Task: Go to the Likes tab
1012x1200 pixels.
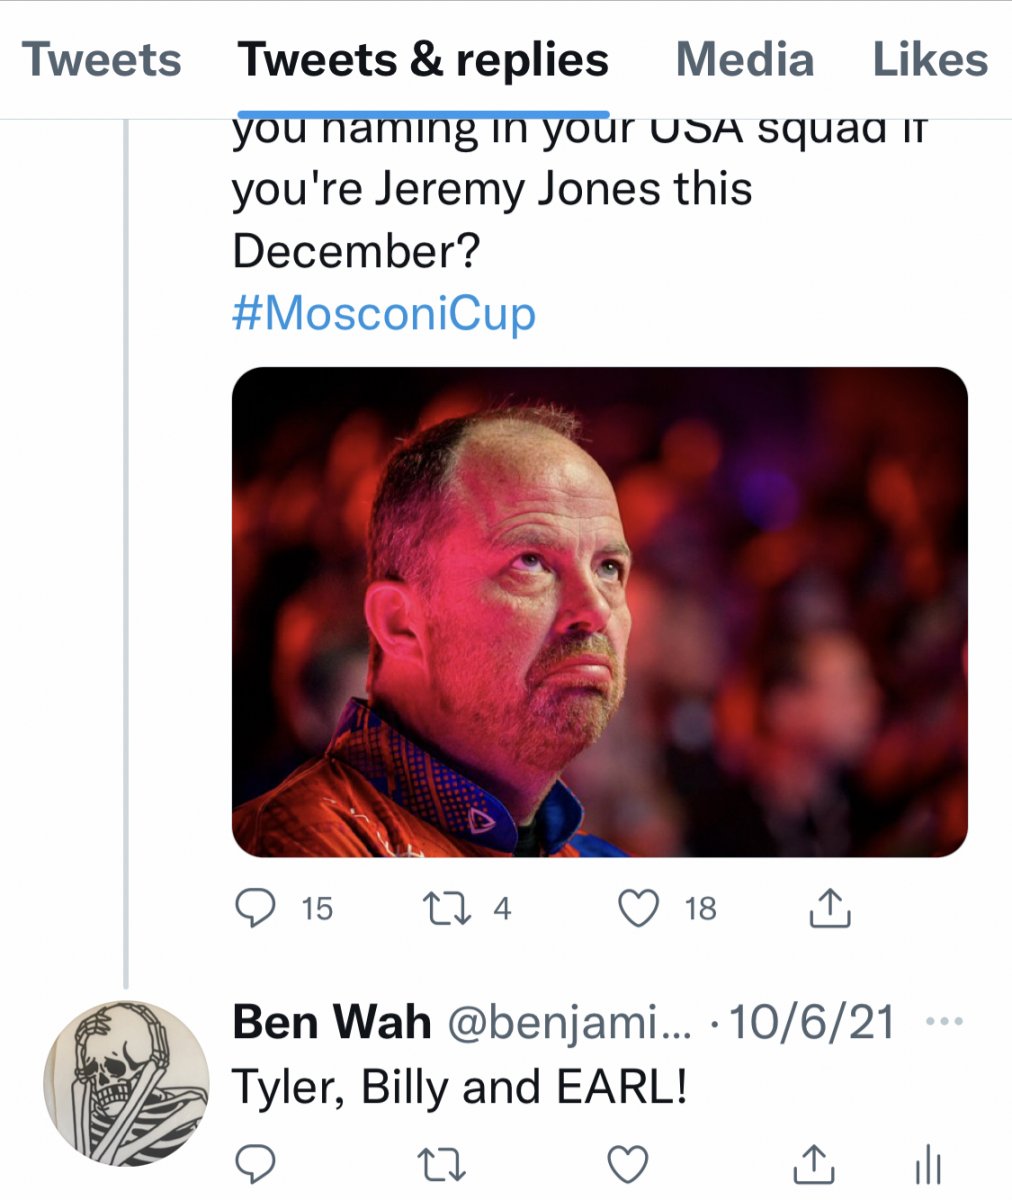Action: pyautogui.click(x=930, y=60)
